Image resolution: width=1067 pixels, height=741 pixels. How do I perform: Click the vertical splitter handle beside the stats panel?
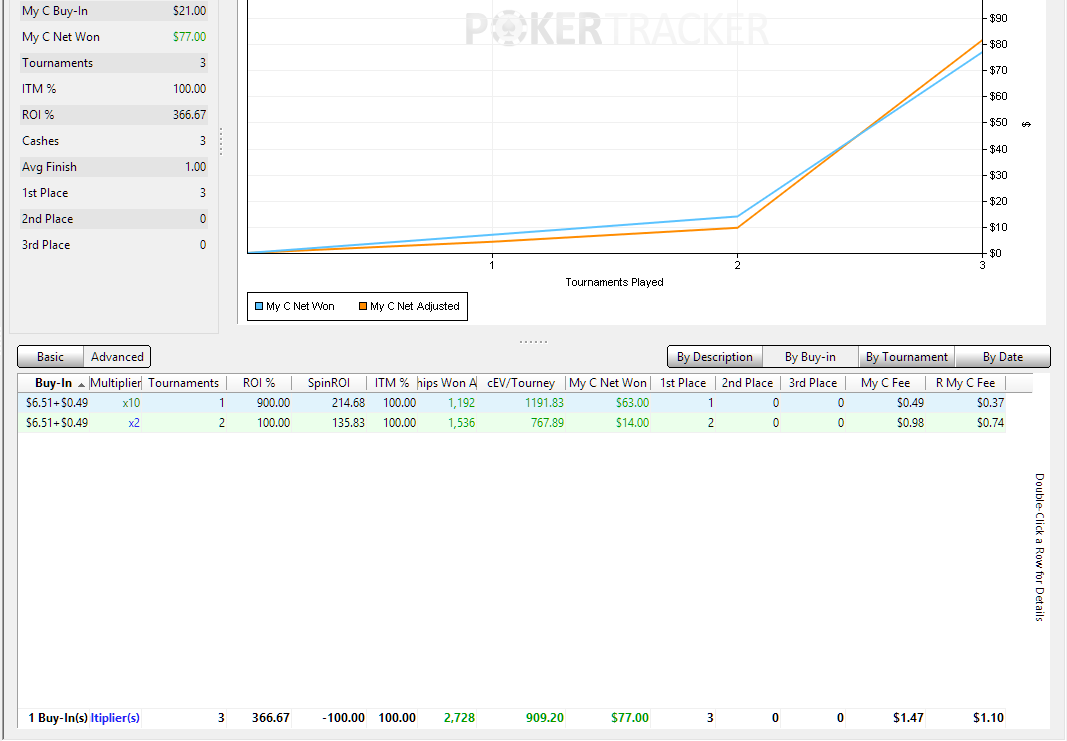(221, 141)
